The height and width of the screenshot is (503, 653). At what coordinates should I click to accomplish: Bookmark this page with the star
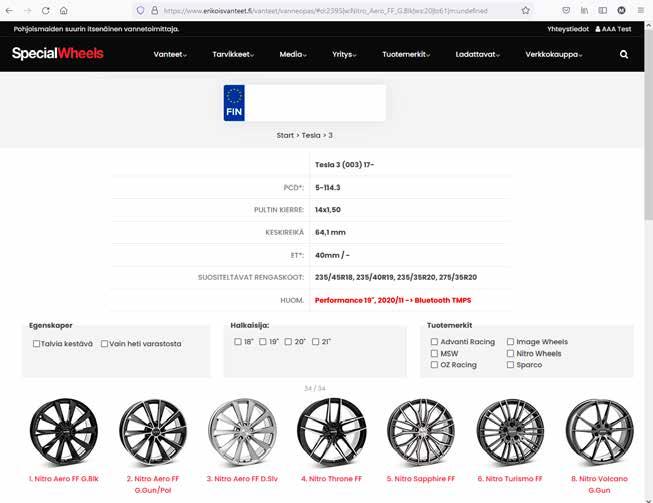tap(526, 11)
